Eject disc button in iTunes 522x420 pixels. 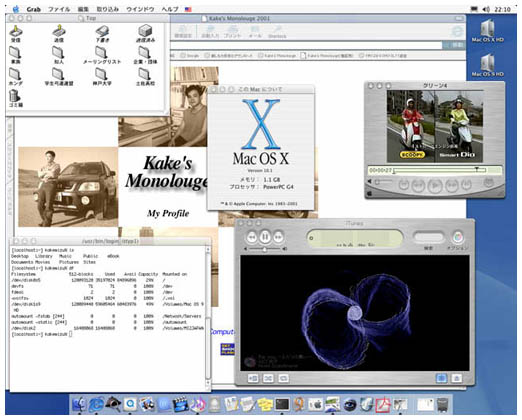(457, 378)
